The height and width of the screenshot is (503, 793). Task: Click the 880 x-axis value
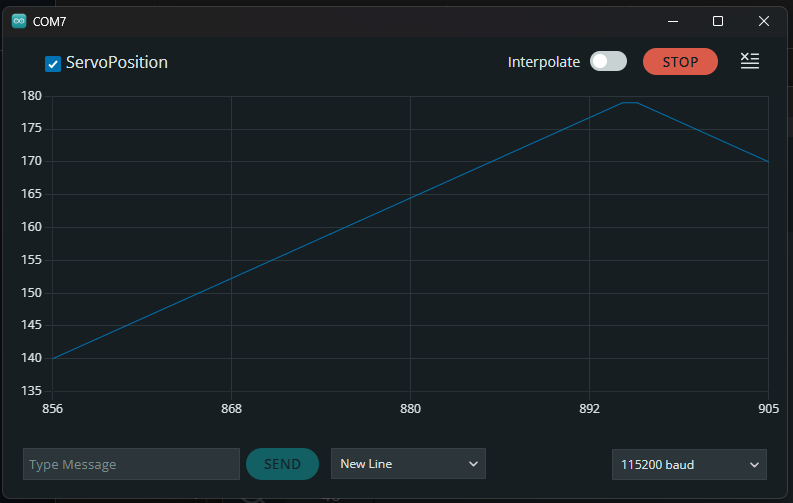pos(410,409)
